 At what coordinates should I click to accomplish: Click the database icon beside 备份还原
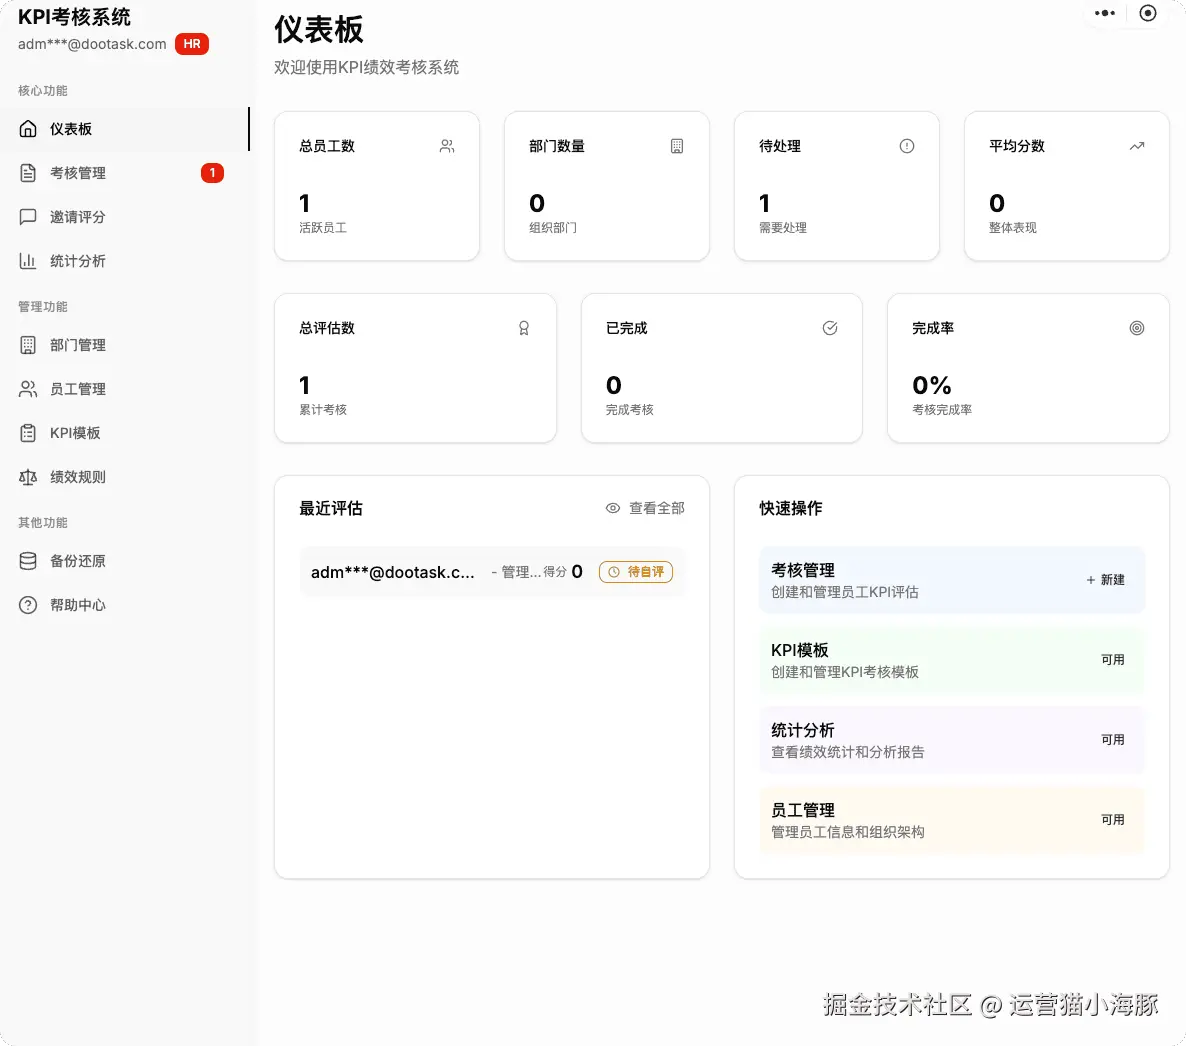[28, 560]
